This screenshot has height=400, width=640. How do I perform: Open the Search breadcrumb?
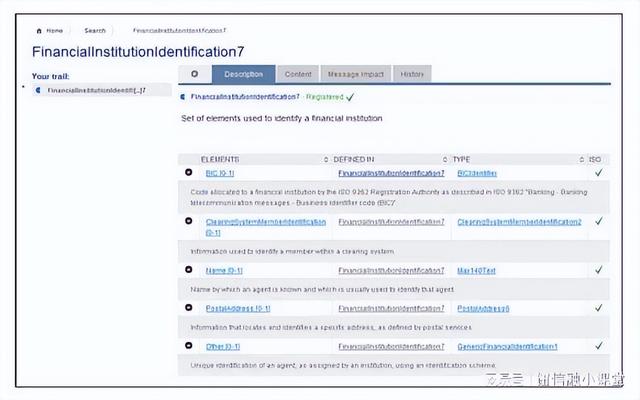pyautogui.click(x=95, y=31)
